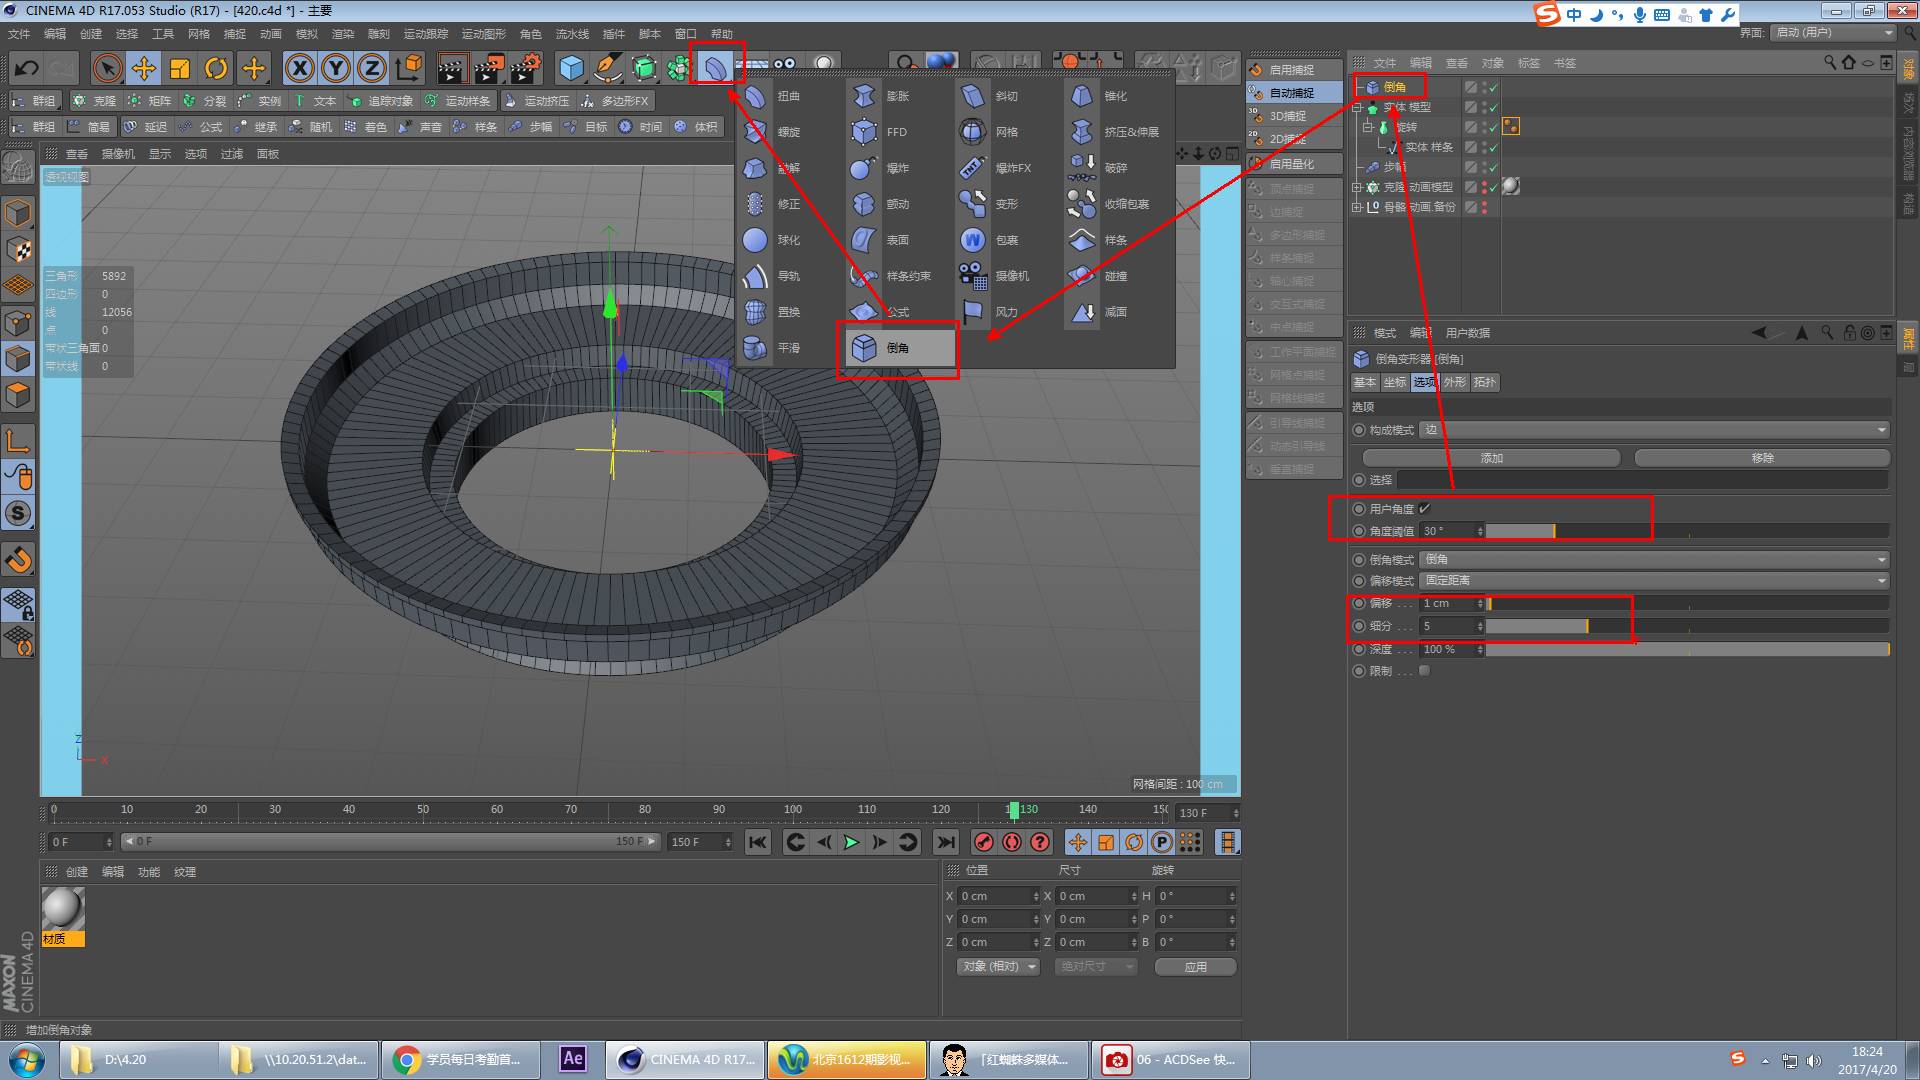Viewport: 1920px width, 1080px height.
Task: Enable the 限制 checkbox
Action: coord(1424,671)
